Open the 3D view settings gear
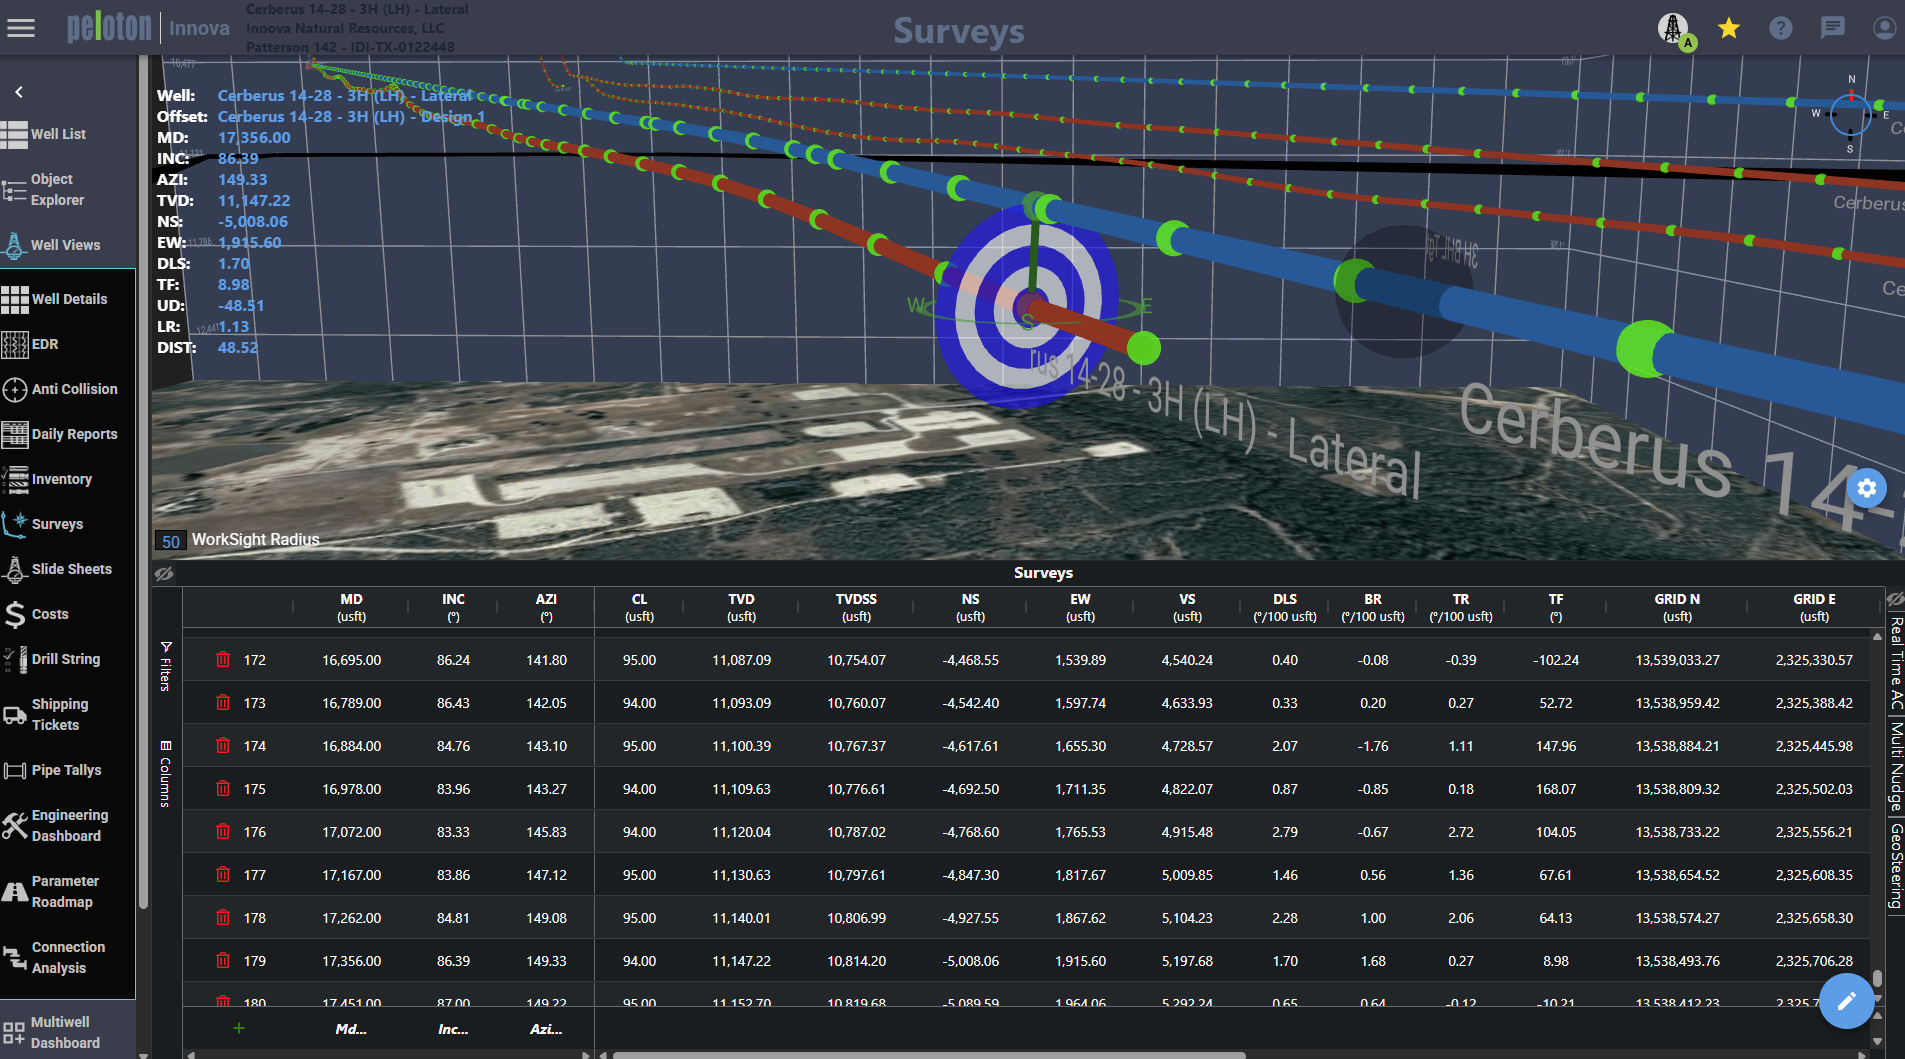This screenshot has width=1905, height=1059. [1867, 488]
